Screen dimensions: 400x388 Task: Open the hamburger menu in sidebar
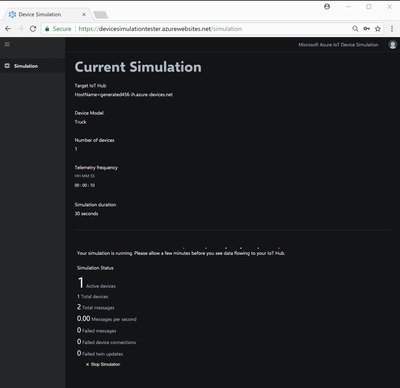tap(7, 44)
